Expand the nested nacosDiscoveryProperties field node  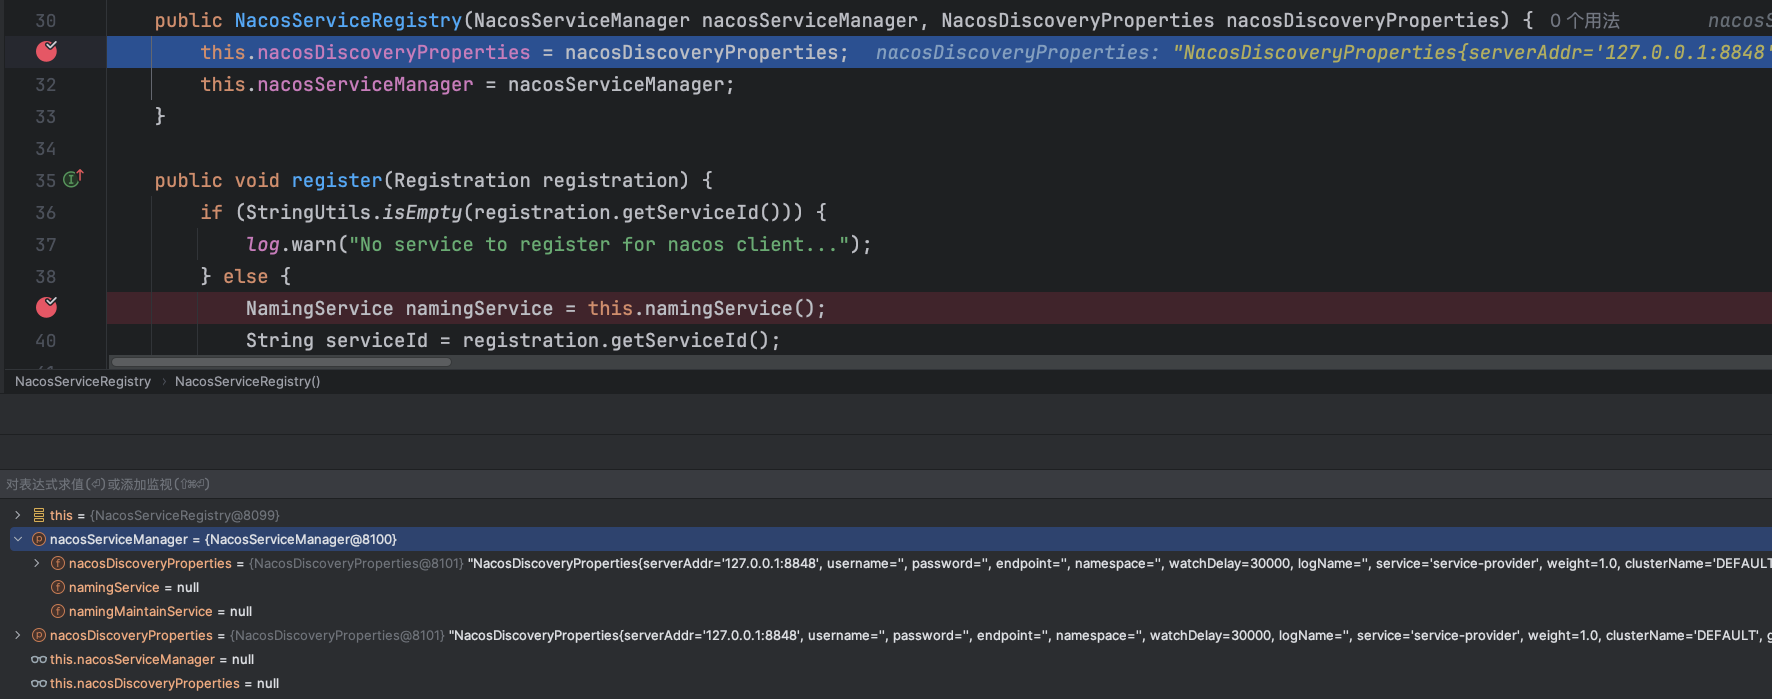click(37, 563)
